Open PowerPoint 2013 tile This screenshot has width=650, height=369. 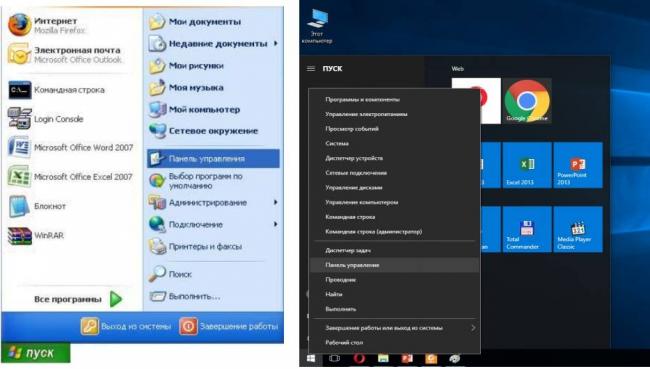[x=578, y=165]
